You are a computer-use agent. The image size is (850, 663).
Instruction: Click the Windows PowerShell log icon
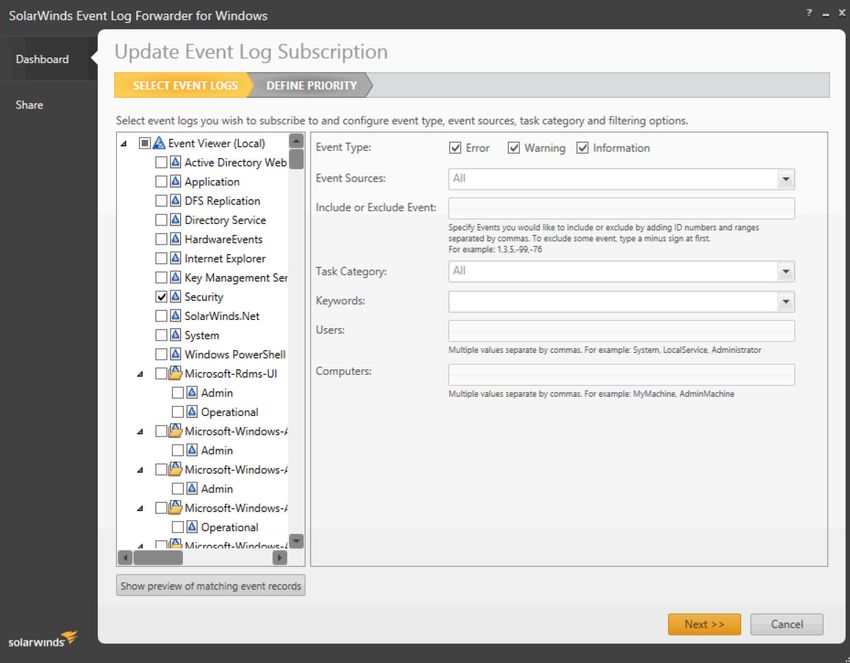pyautogui.click(x=176, y=355)
